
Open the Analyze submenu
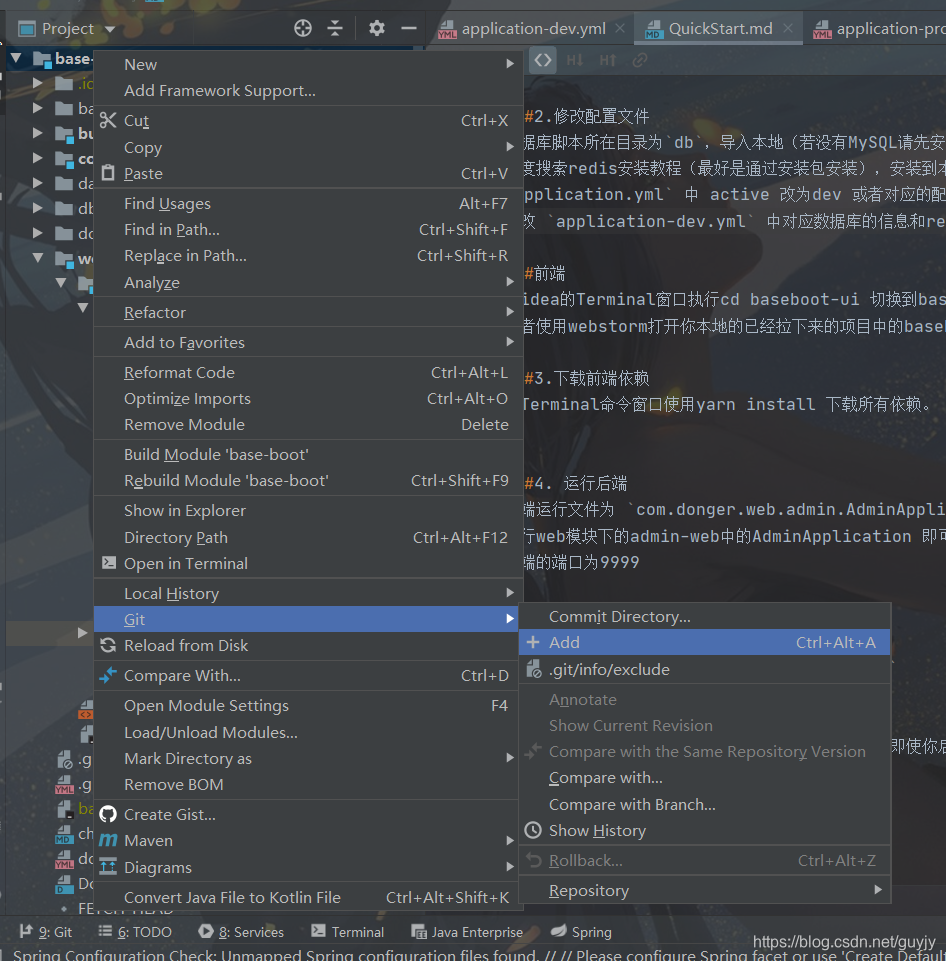[x=308, y=283]
